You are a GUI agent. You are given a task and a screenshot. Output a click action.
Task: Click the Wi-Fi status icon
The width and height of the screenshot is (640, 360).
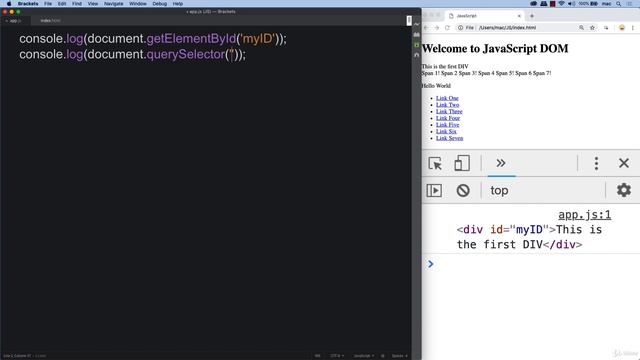tap(562, 4)
